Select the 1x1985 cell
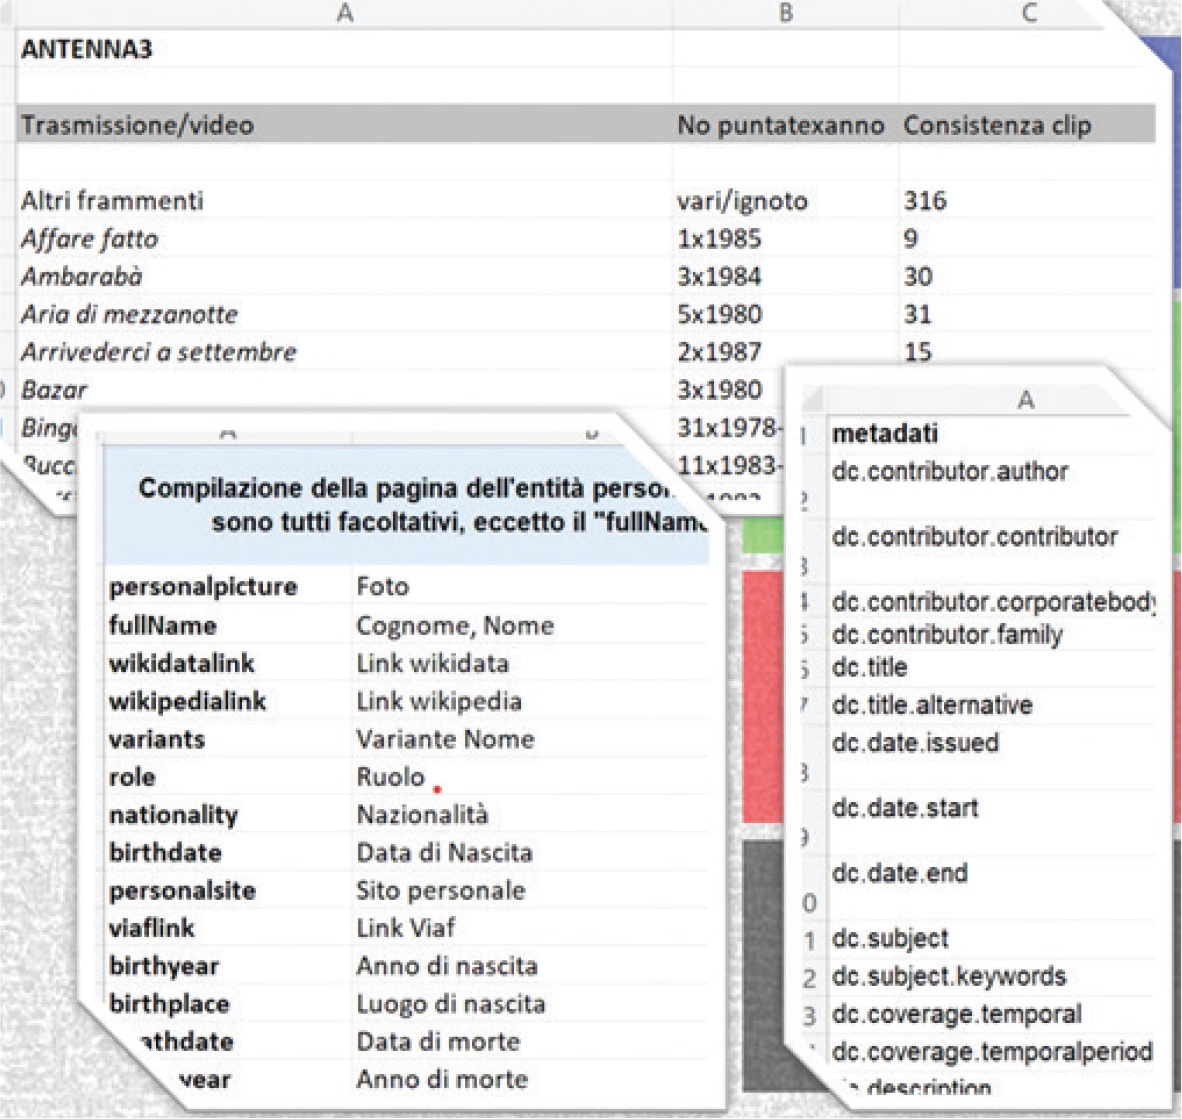 pos(785,238)
